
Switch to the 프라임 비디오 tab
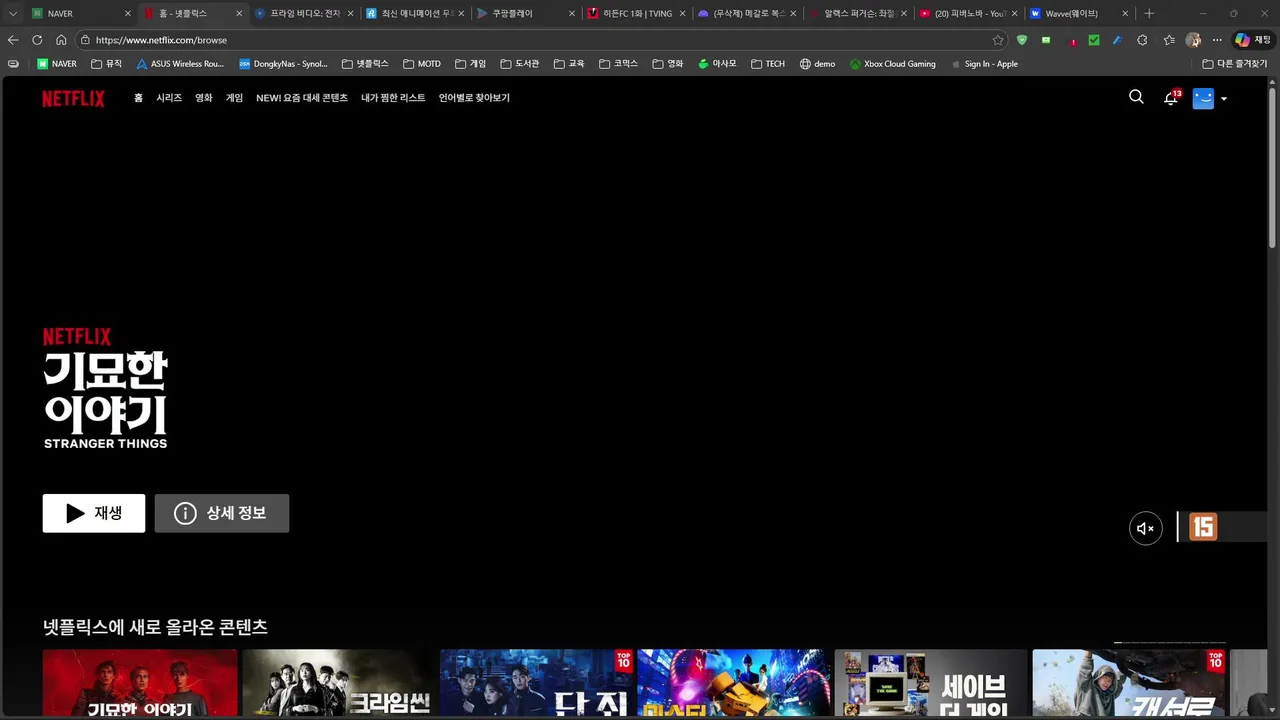pos(304,14)
